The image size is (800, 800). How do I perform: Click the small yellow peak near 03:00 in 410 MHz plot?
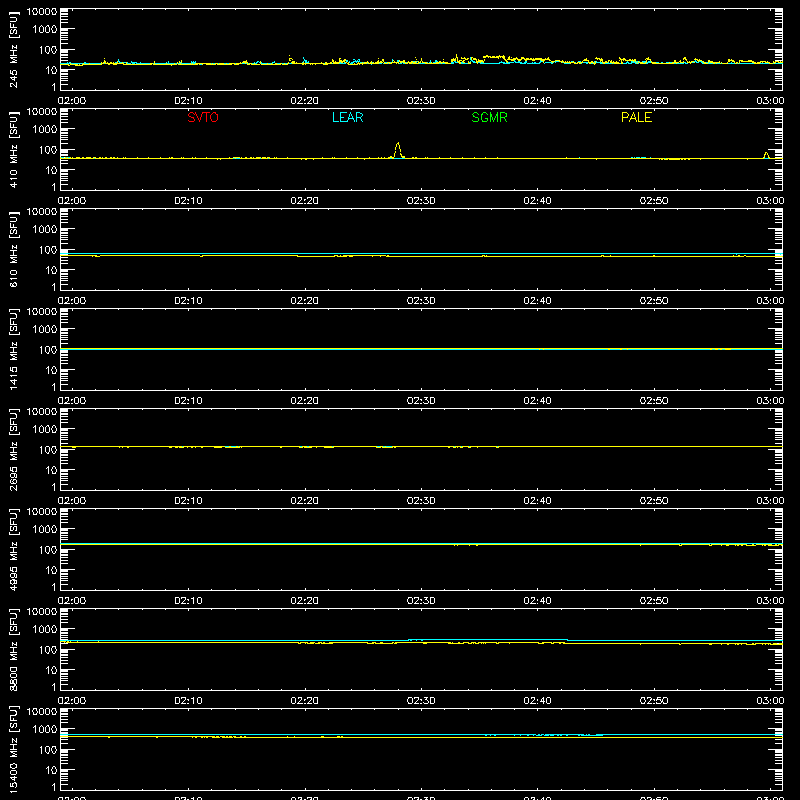point(766,155)
